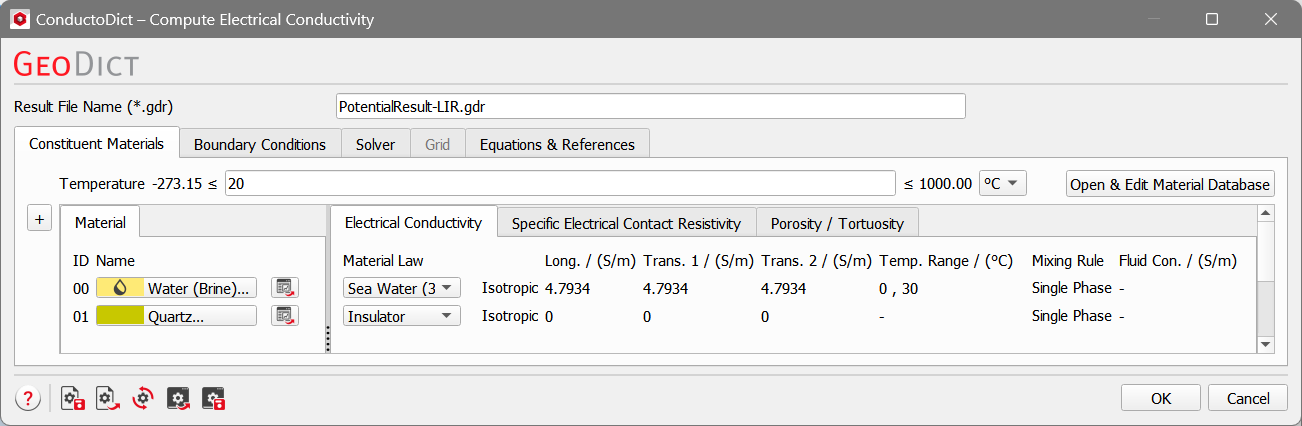The height and width of the screenshot is (426, 1302).
Task: Click material ID '01' label
Action: click(81, 316)
